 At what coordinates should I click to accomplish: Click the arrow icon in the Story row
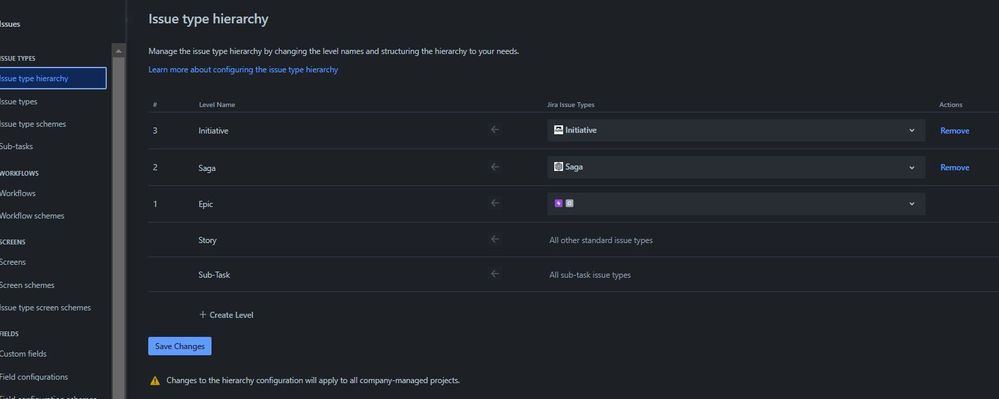point(495,240)
